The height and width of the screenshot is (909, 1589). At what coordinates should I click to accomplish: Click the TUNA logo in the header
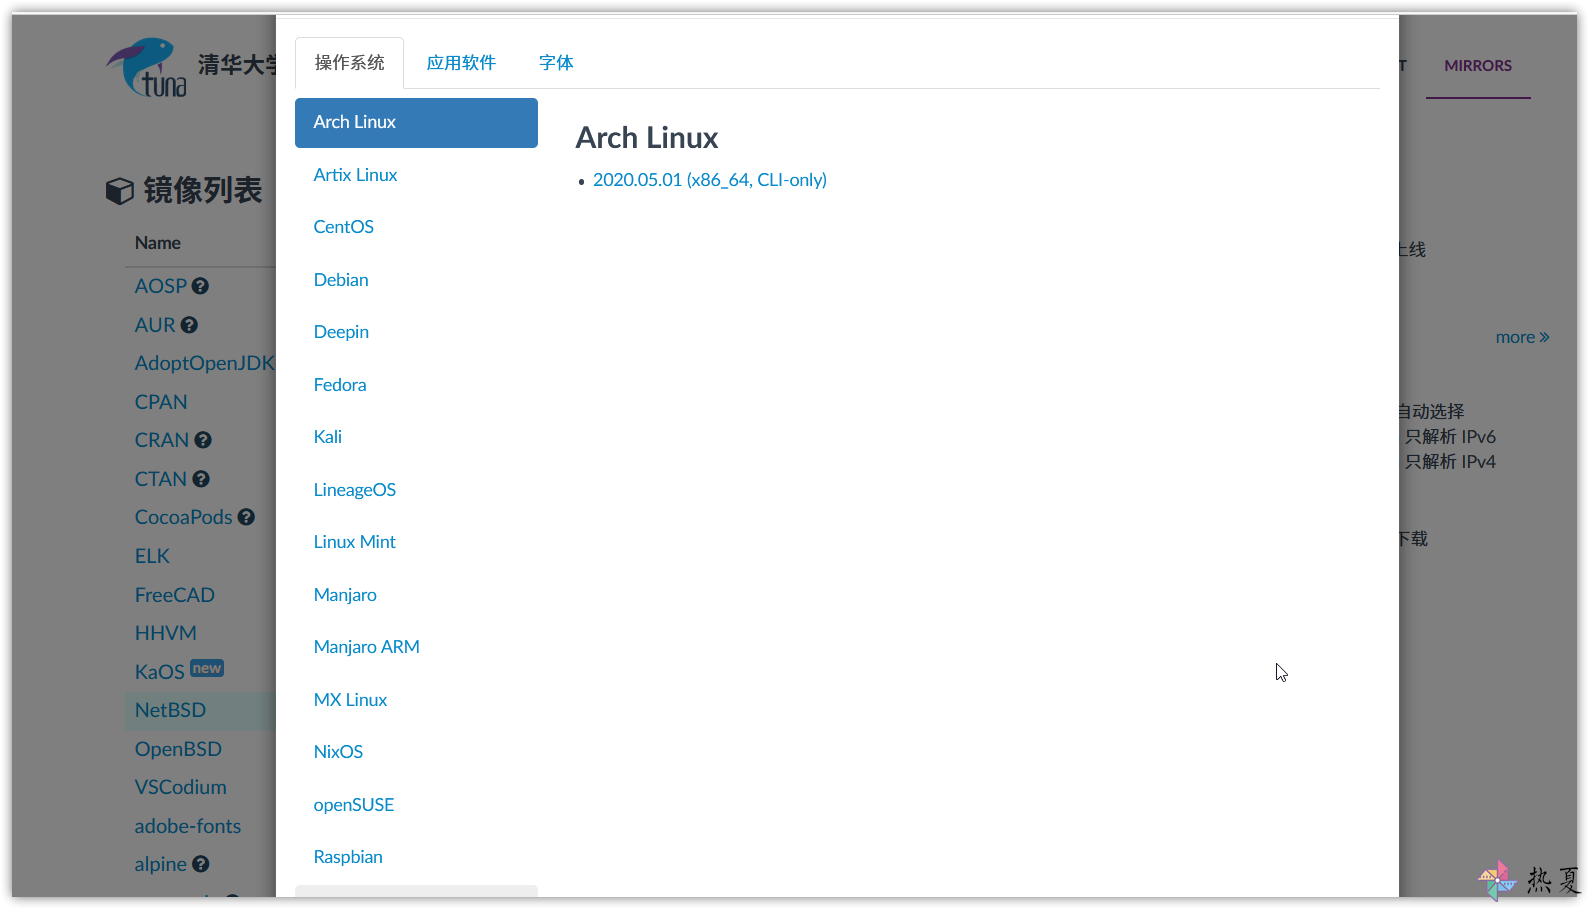pyautogui.click(x=148, y=67)
